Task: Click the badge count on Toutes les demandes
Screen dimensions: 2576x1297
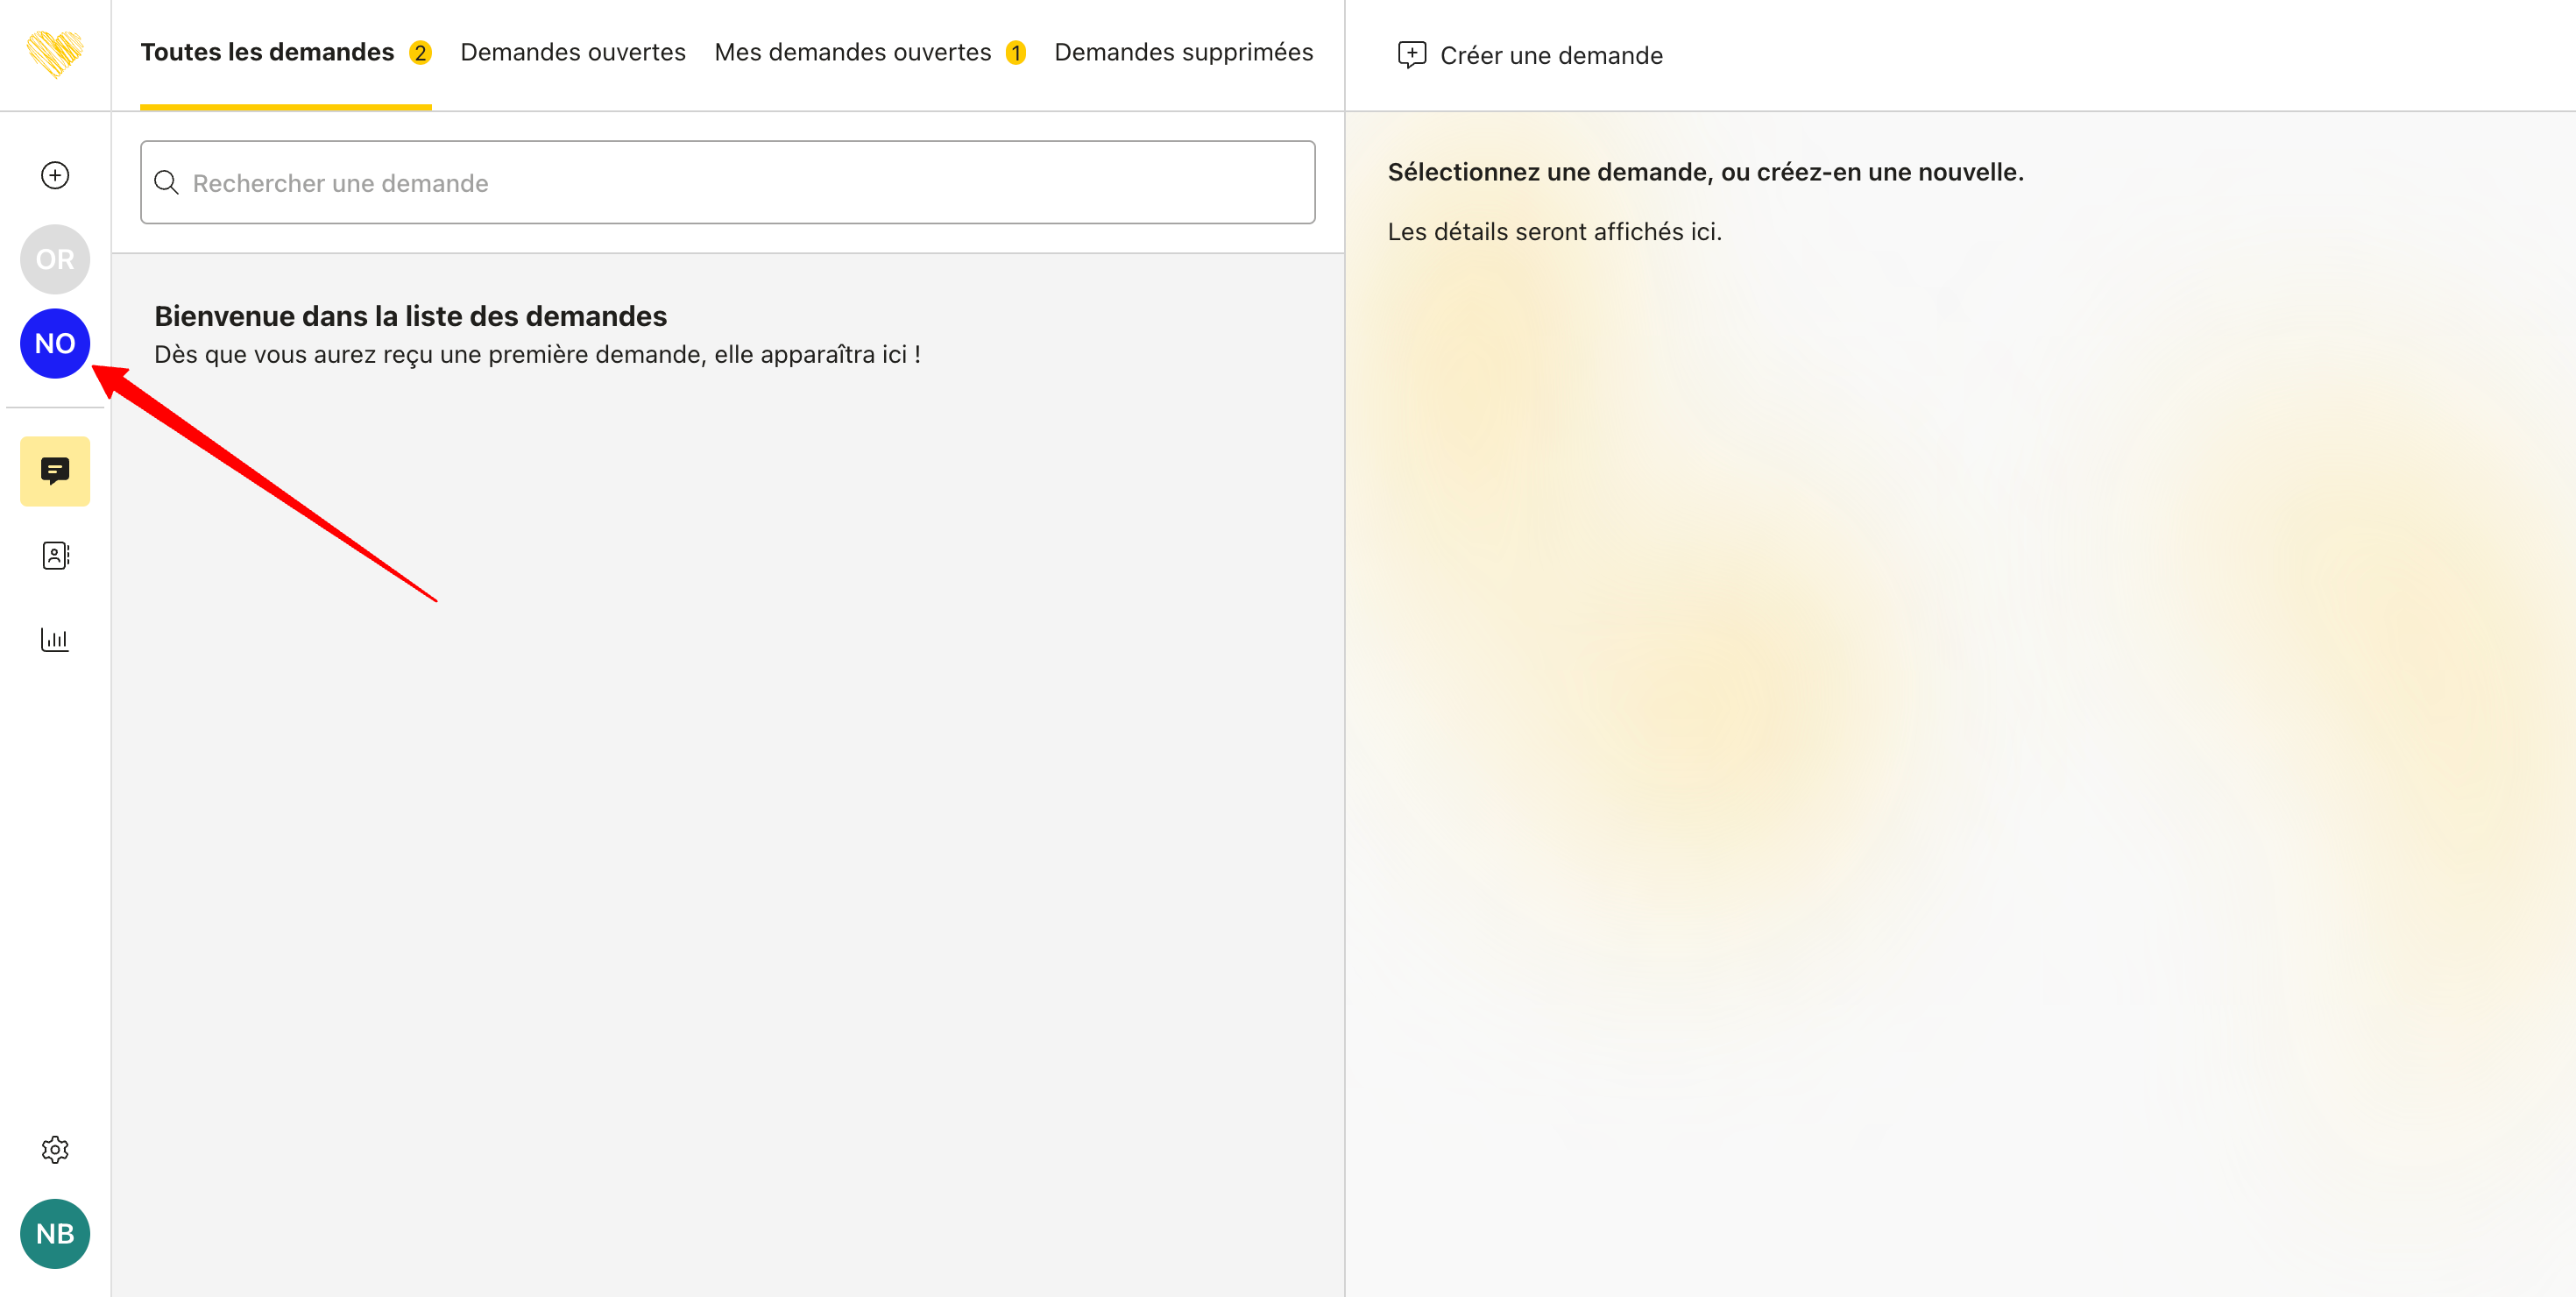Action: pyautogui.click(x=420, y=53)
